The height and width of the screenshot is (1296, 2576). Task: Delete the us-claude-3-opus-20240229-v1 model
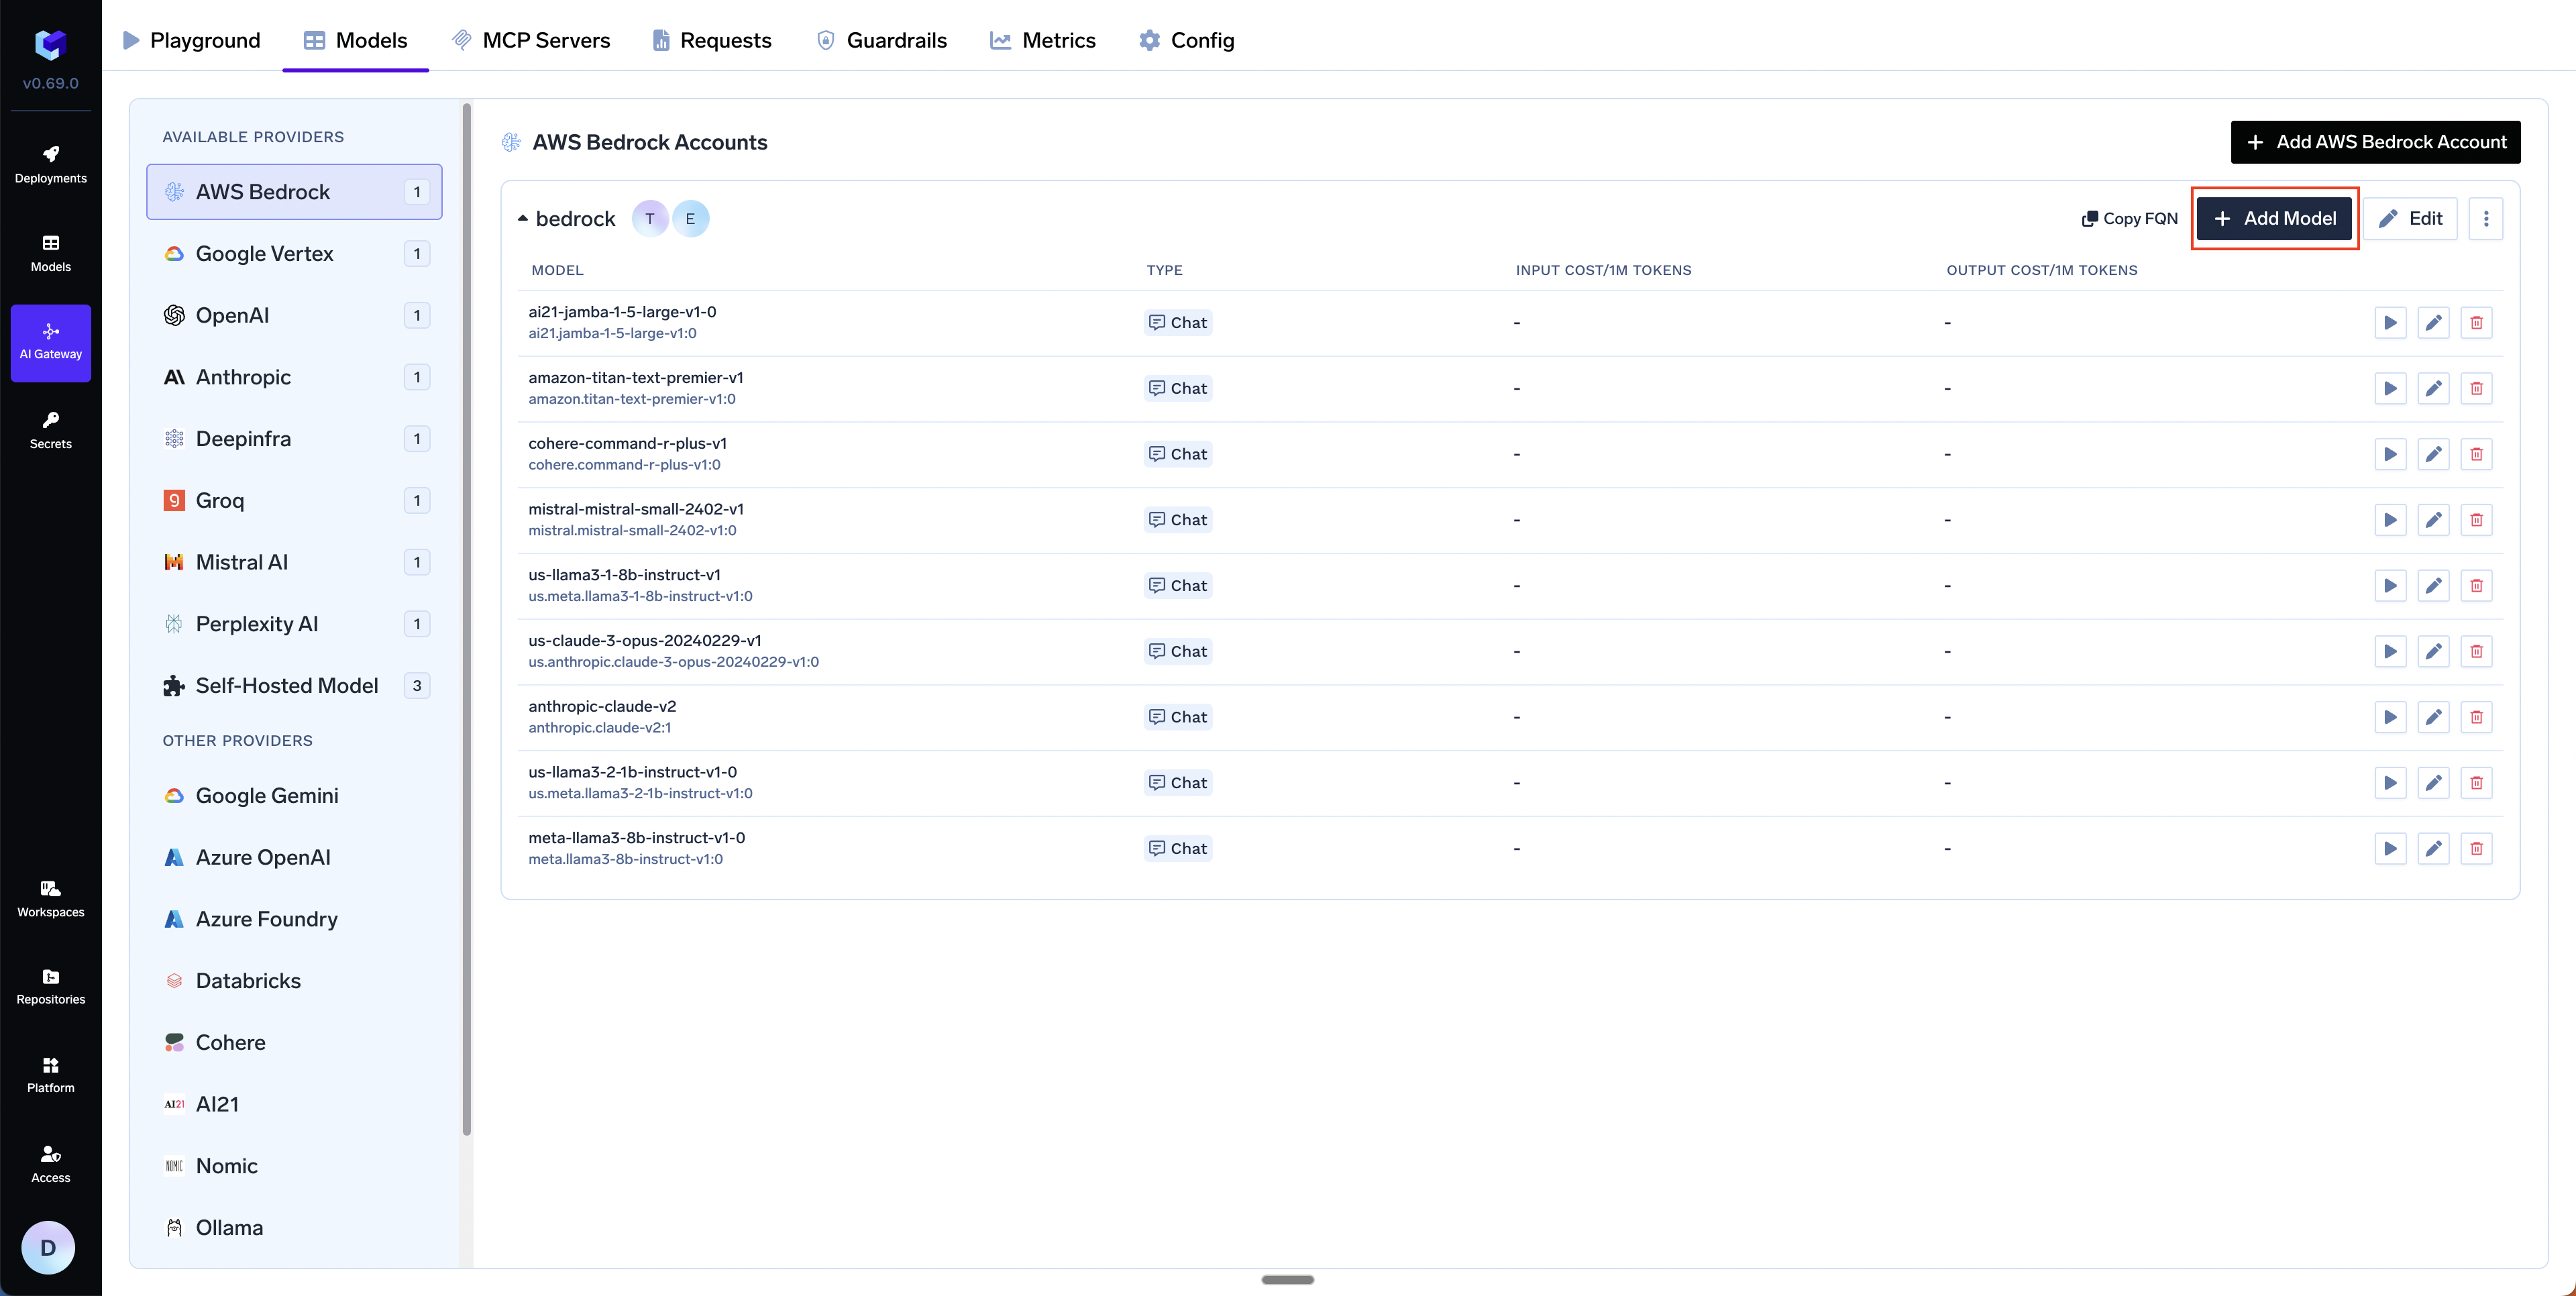pos(2476,652)
